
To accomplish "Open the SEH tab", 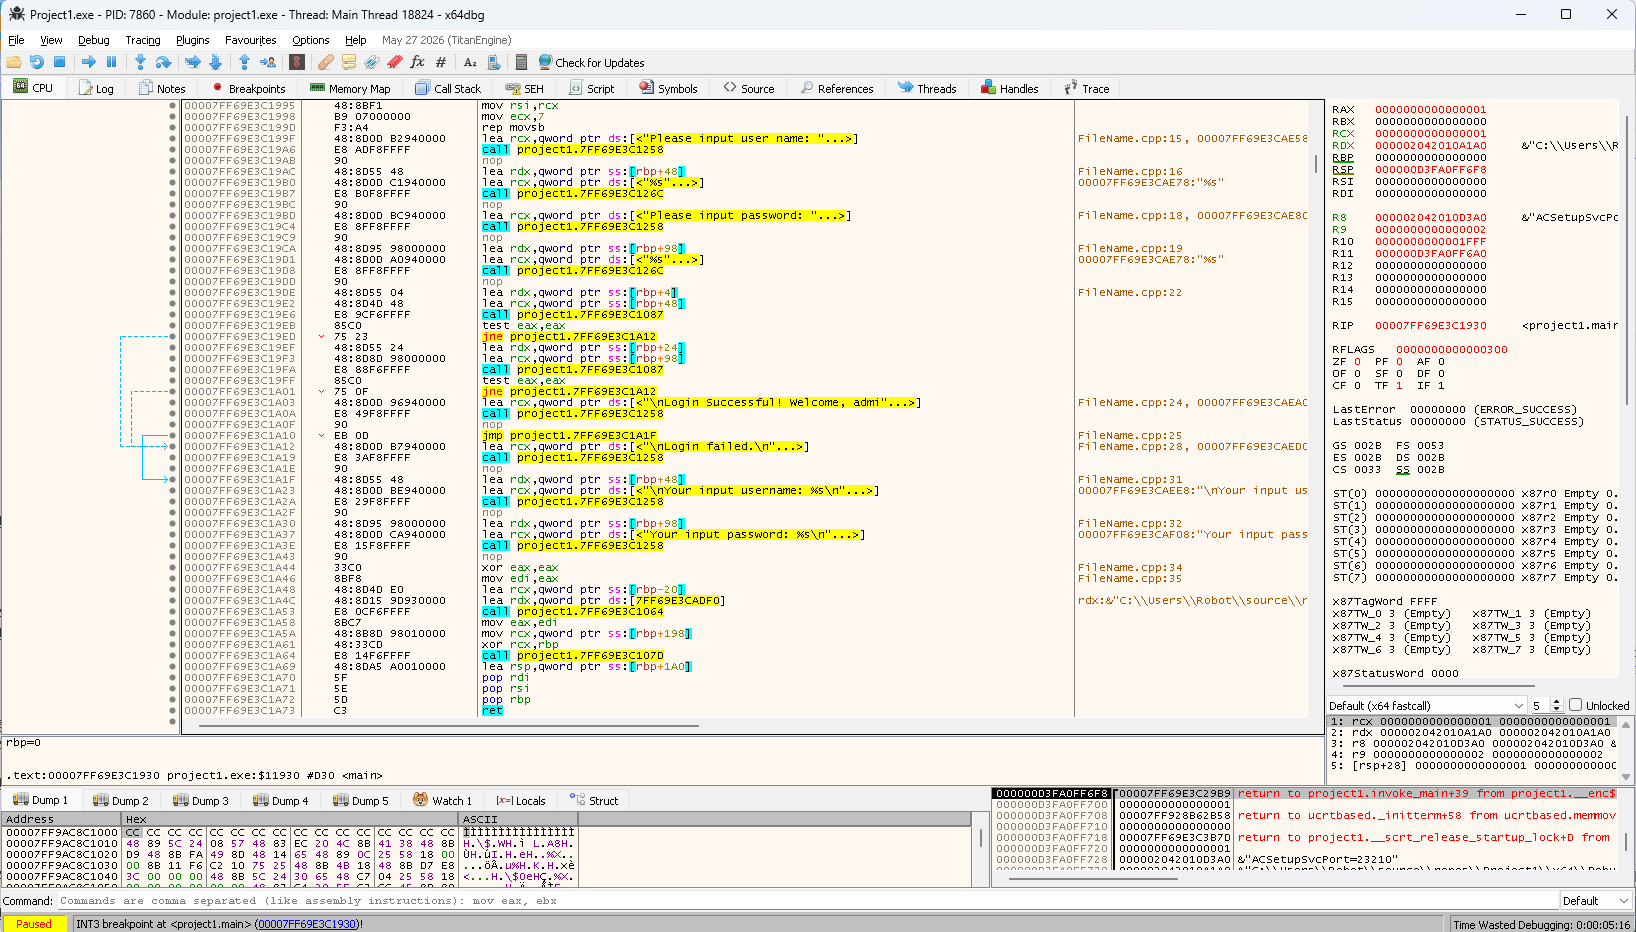I will (x=525, y=88).
